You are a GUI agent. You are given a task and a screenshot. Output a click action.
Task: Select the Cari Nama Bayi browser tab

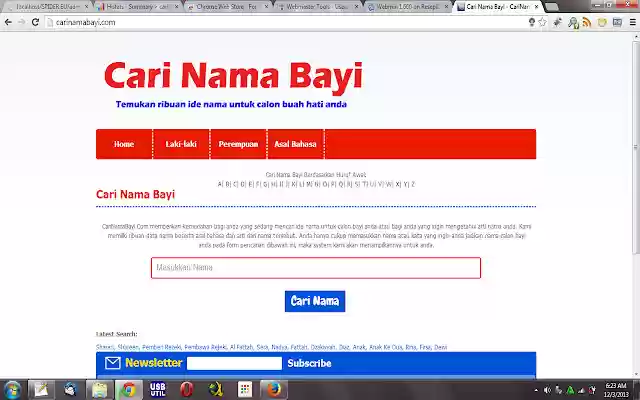tap(497, 7)
